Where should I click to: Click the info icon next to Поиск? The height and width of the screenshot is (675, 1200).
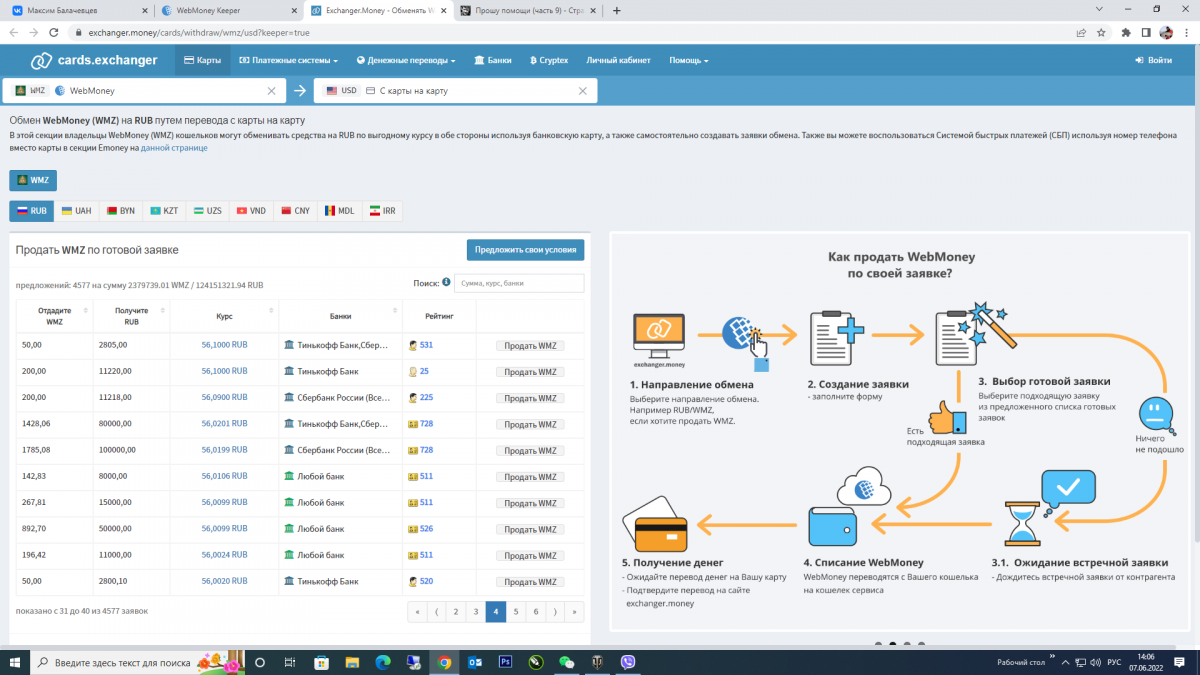pyautogui.click(x=446, y=283)
